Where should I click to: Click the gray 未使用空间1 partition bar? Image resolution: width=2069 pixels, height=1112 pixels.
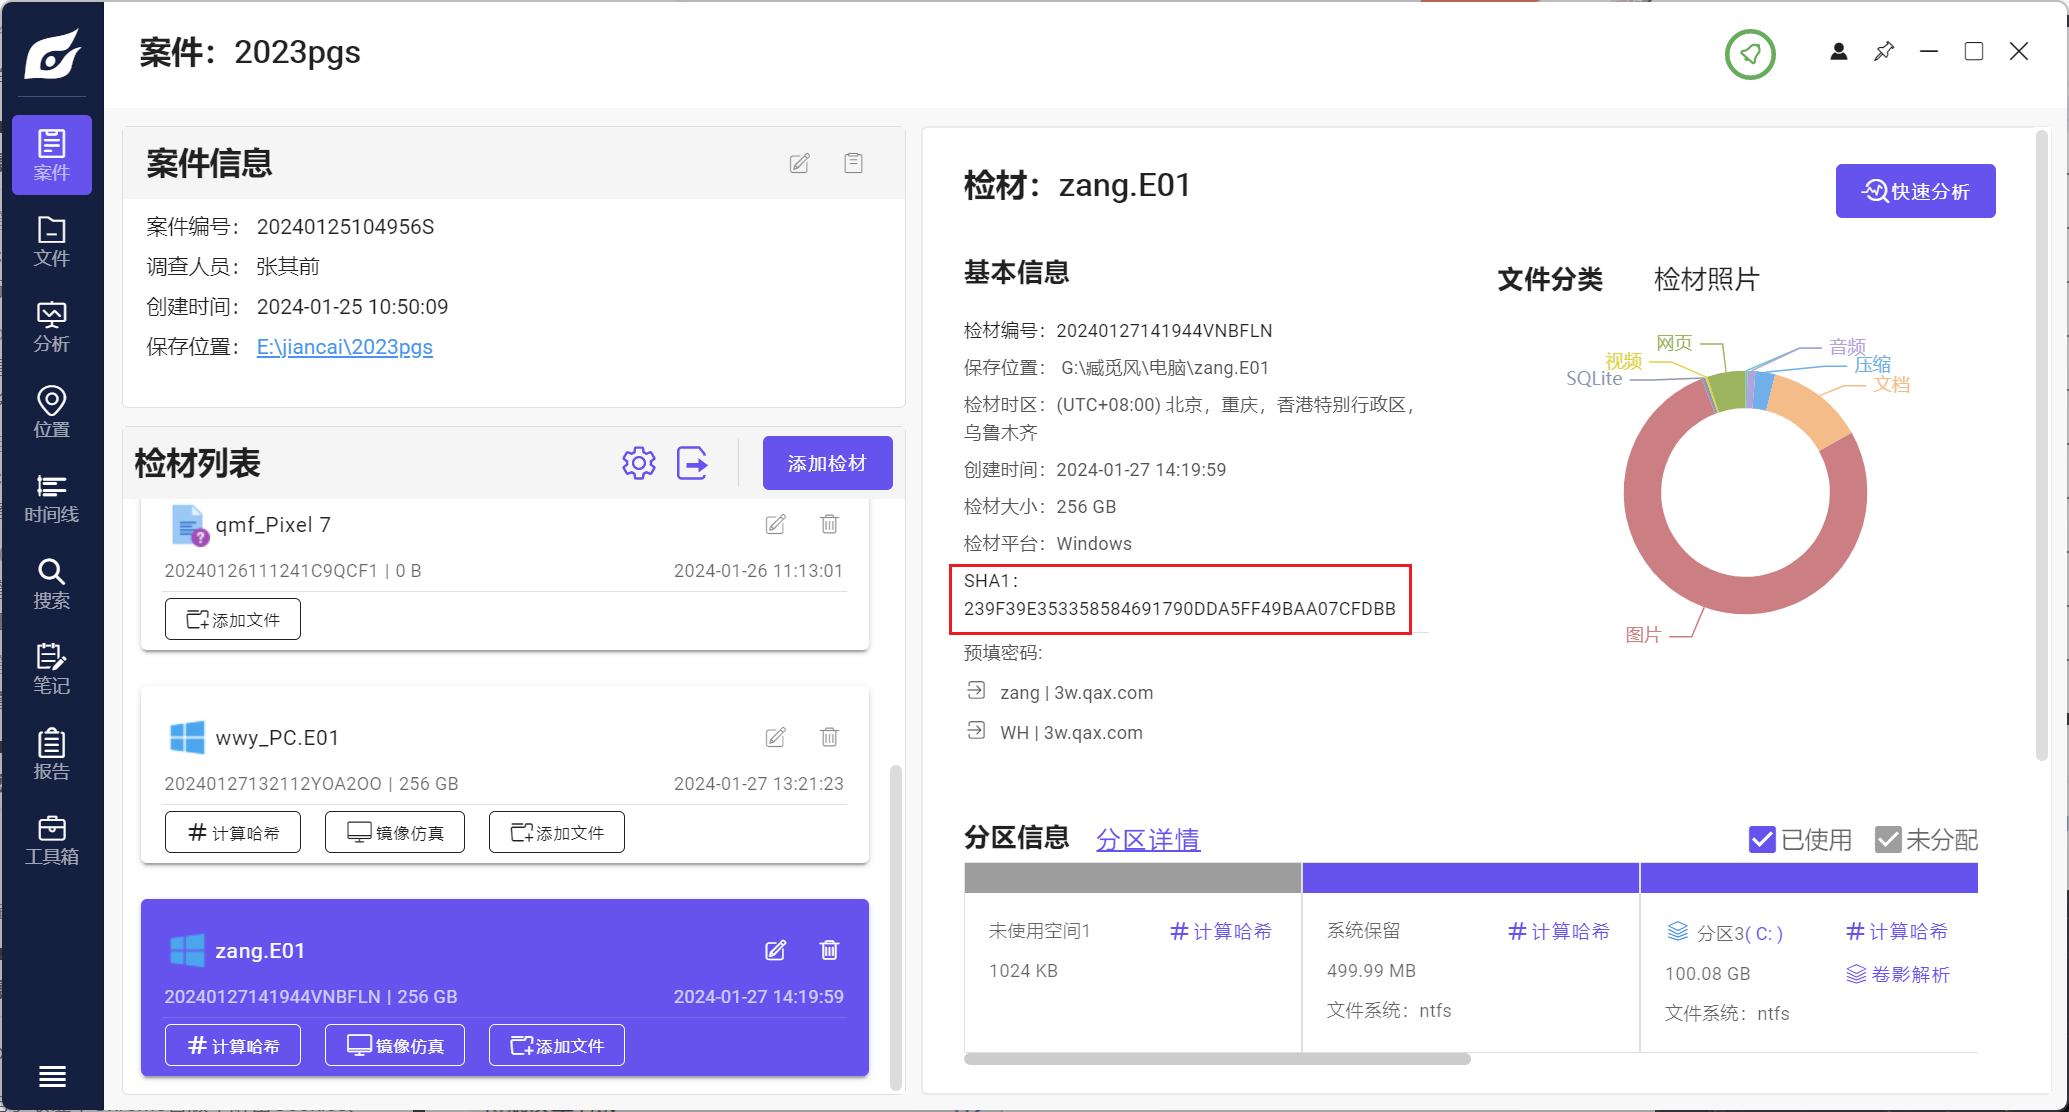1132,877
